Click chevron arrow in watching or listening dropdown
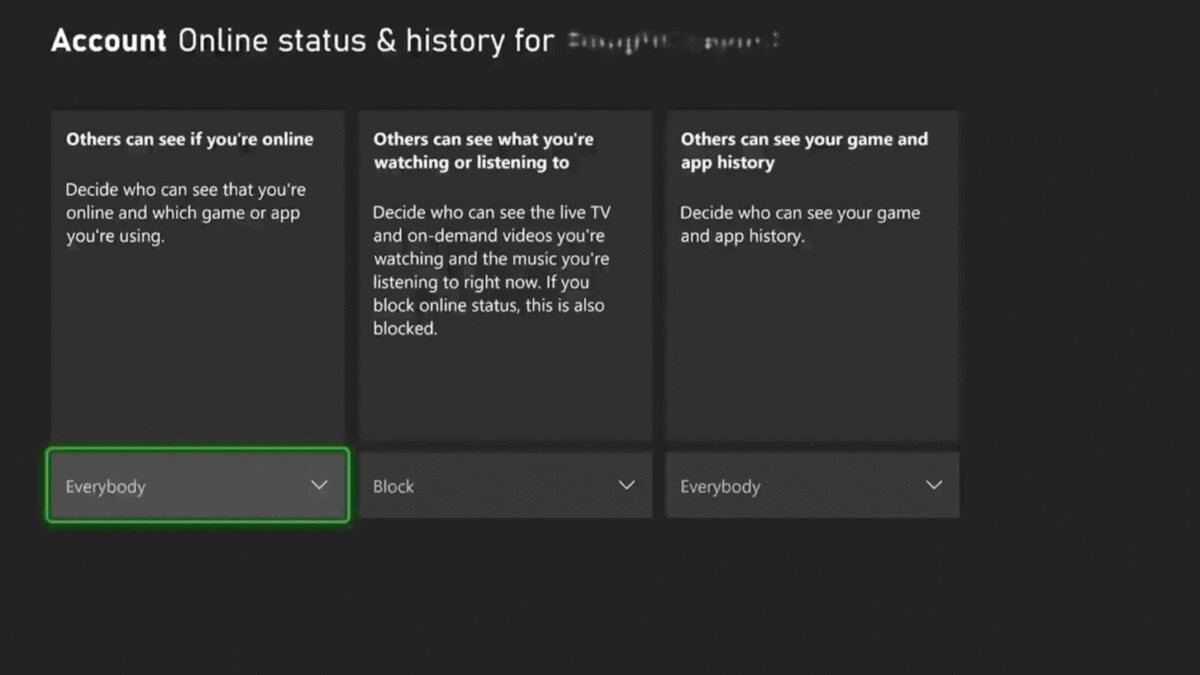Viewport: 1200px width, 675px height. [627, 485]
